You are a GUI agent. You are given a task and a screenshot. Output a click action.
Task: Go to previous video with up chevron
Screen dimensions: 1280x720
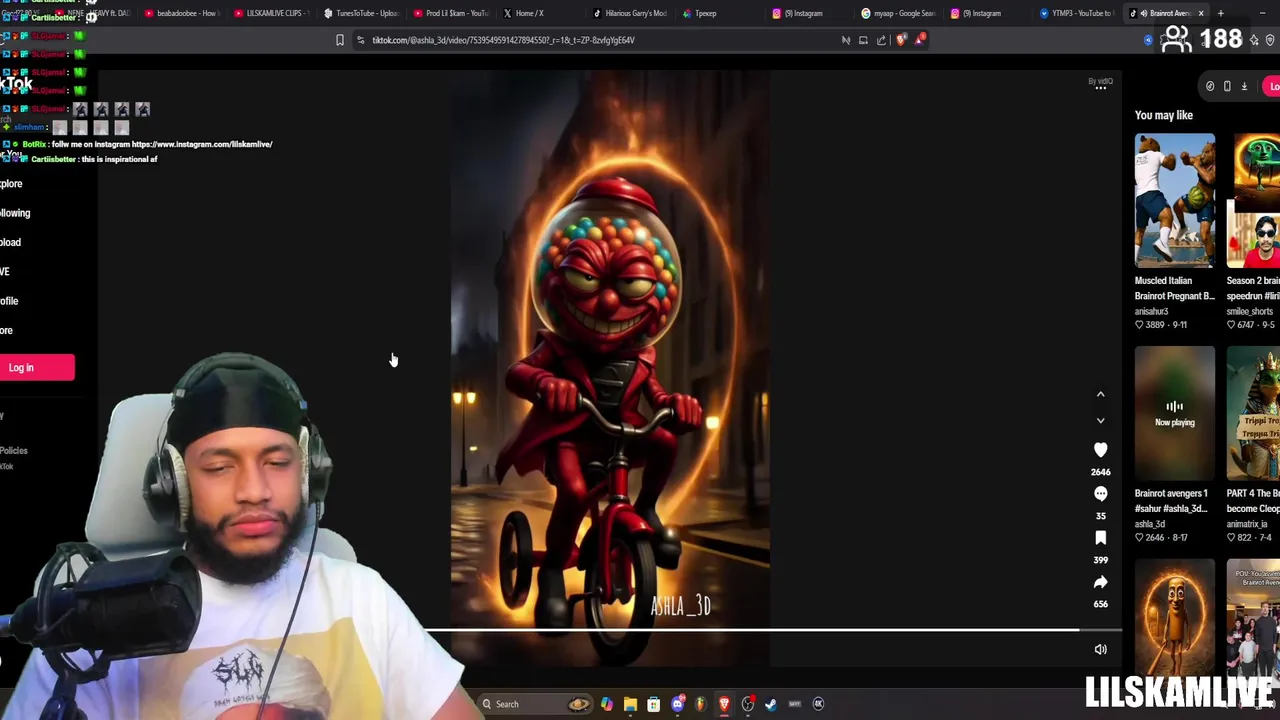1100,394
